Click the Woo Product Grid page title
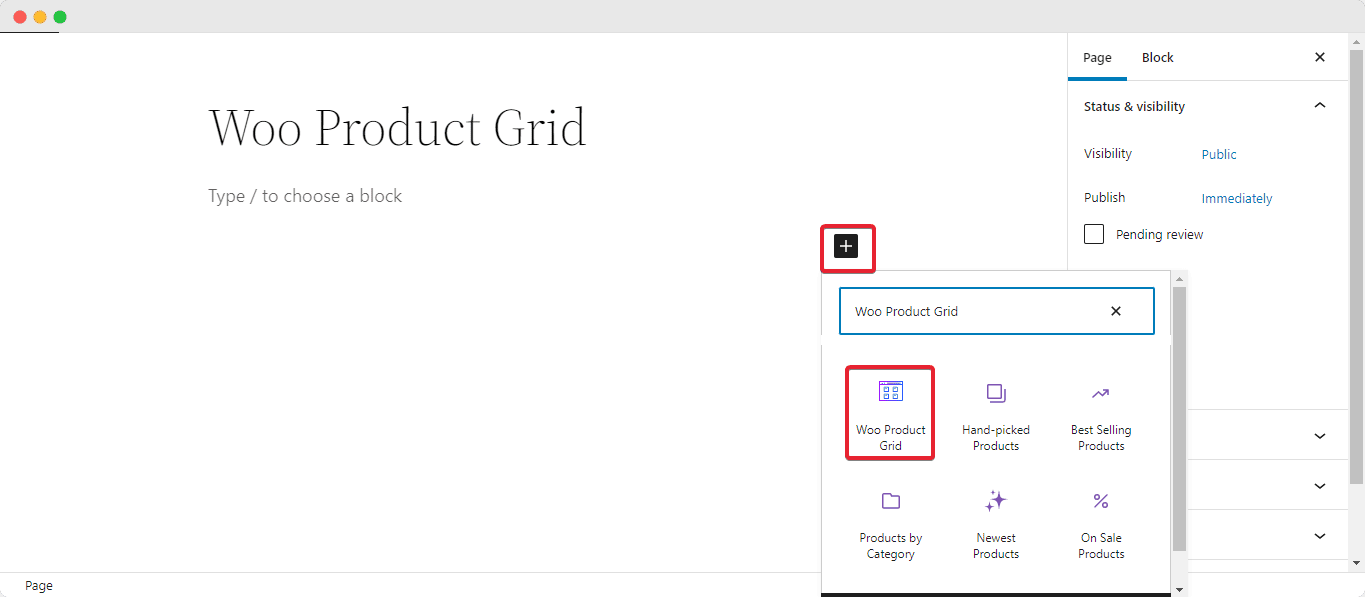Image resolution: width=1365 pixels, height=597 pixels. point(397,128)
